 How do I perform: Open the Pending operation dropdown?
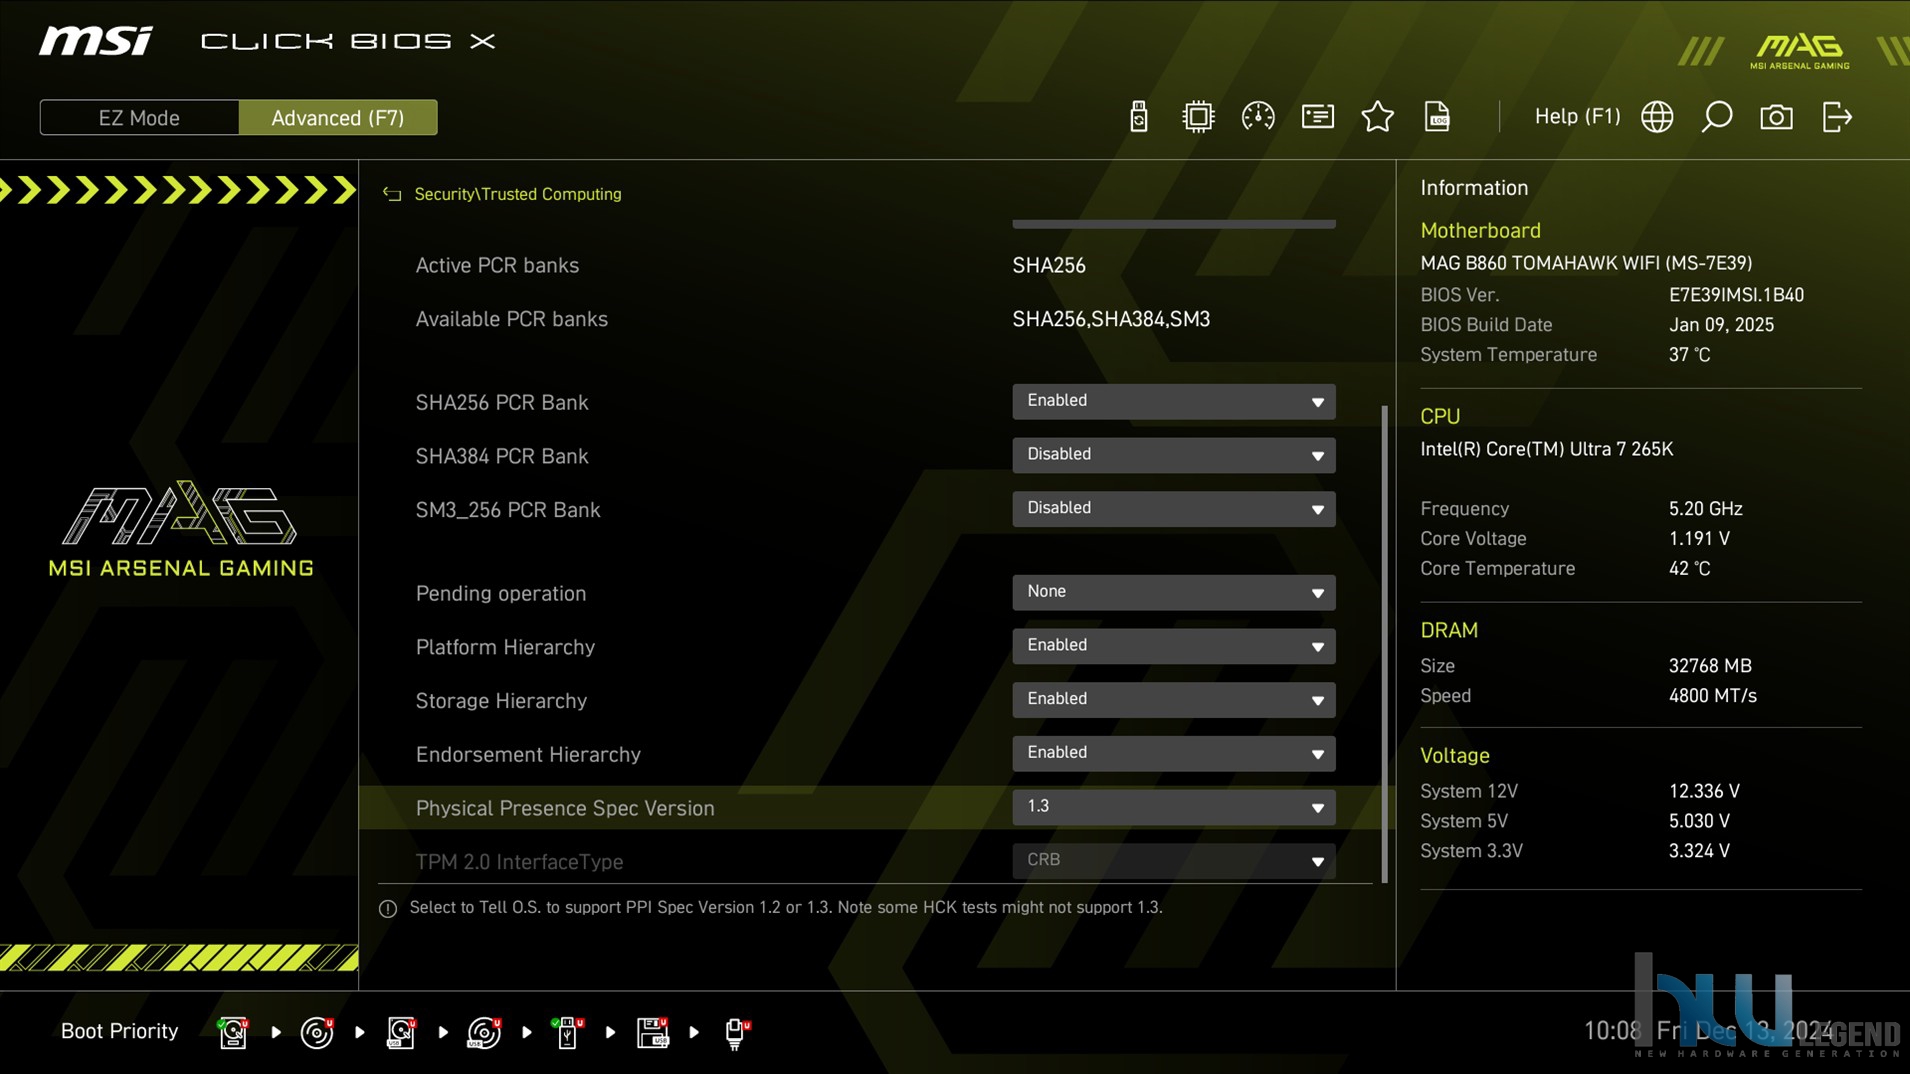[x=1173, y=592]
